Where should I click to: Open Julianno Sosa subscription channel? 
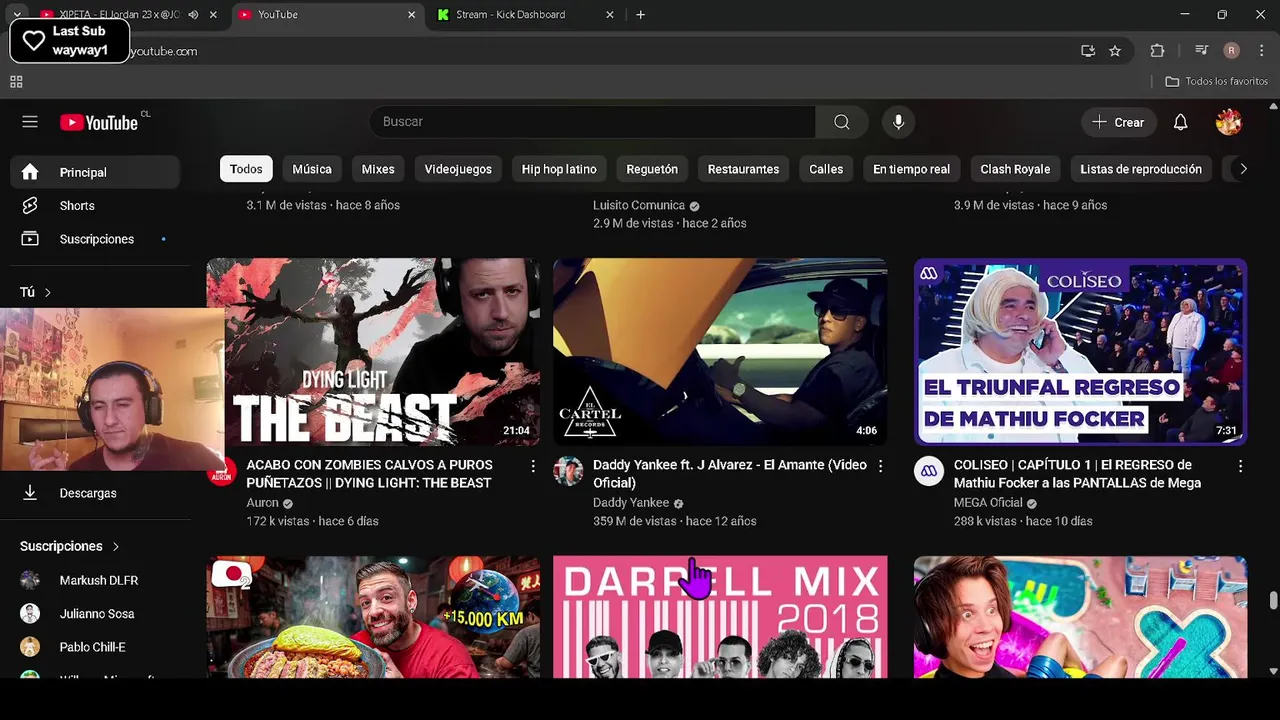point(95,614)
